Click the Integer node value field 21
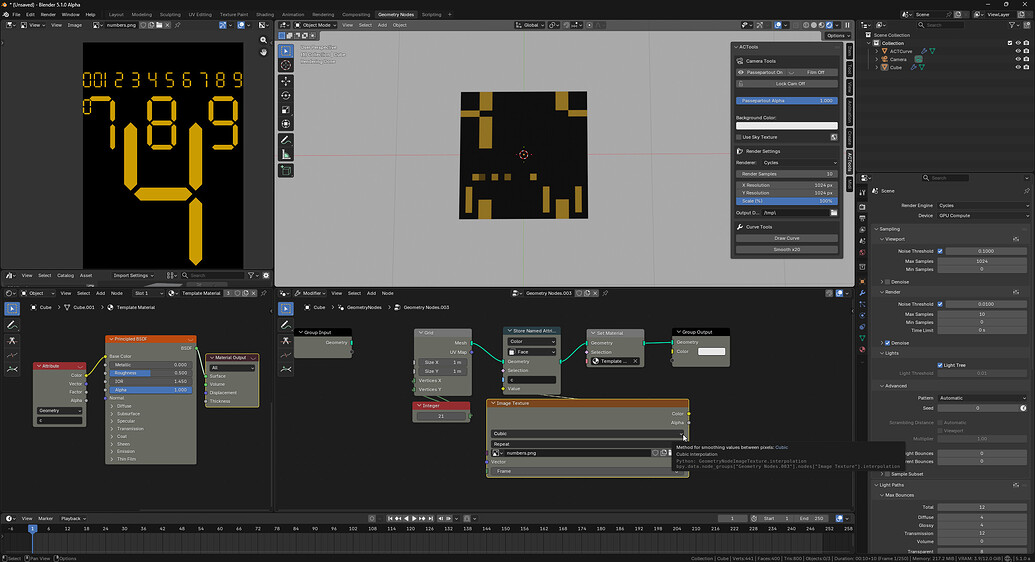This screenshot has height=562, width=1035. point(441,416)
